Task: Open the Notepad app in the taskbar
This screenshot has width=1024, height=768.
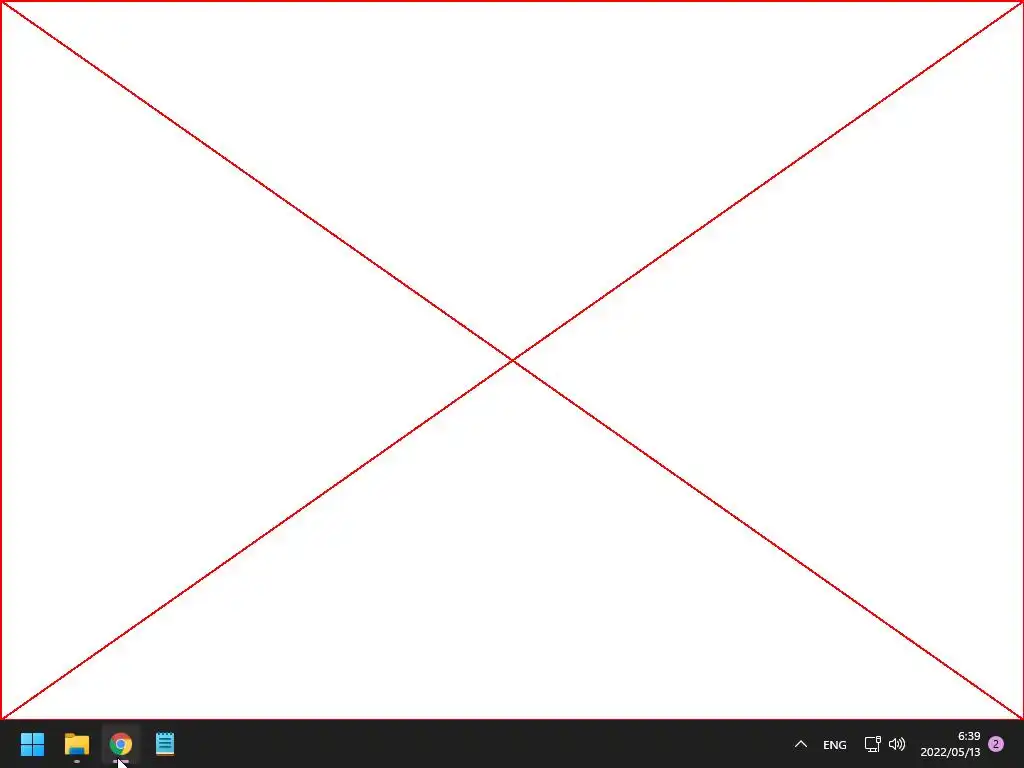Action: (165, 744)
